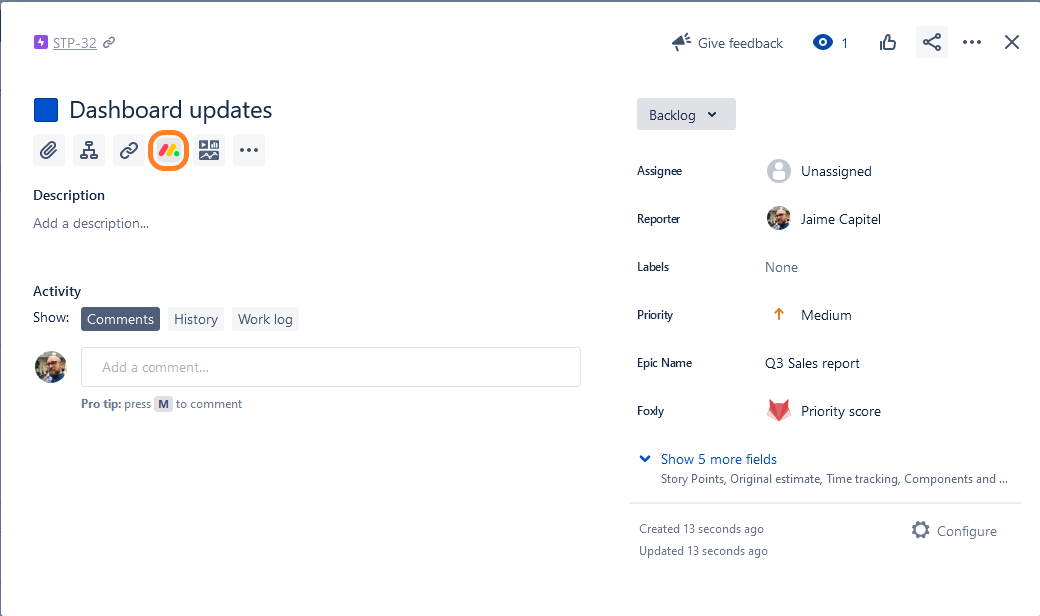This screenshot has width=1040, height=616.
Task: Open the Foxly Priority score
Action: point(840,411)
